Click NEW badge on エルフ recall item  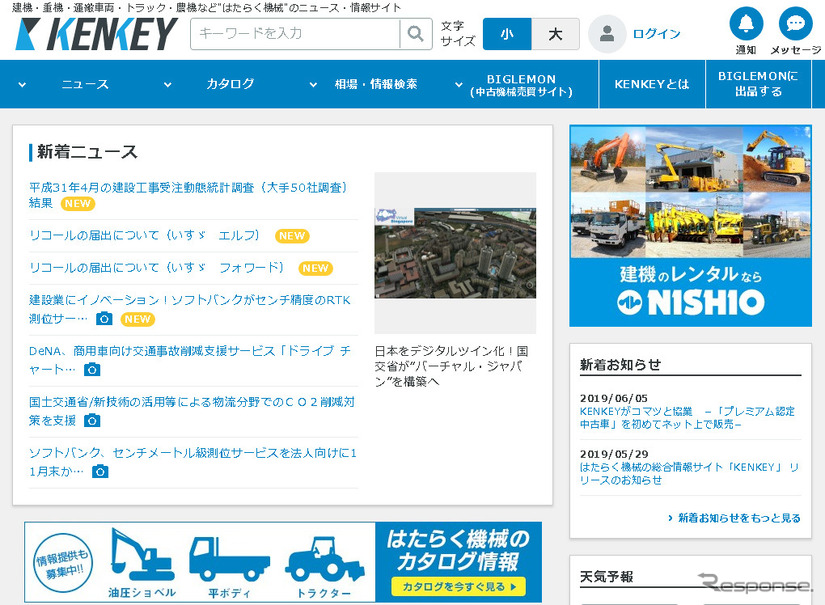point(292,236)
